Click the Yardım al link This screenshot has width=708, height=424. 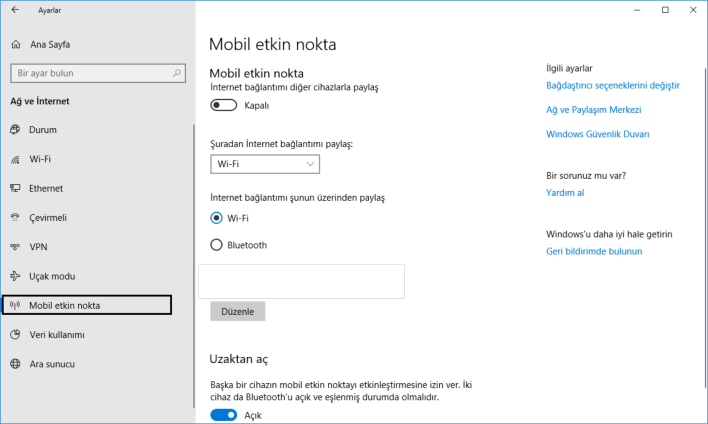(565, 193)
